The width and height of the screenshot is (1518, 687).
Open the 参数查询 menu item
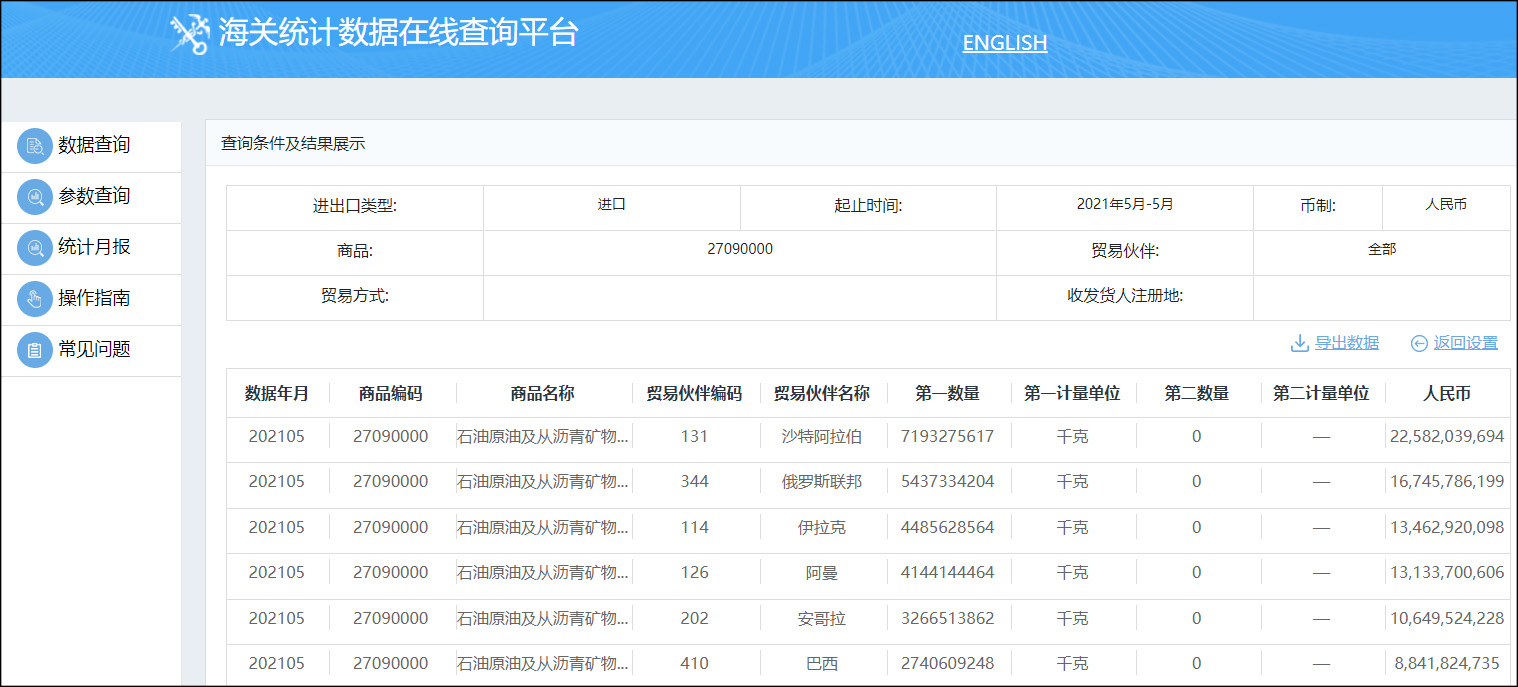(x=94, y=197)
